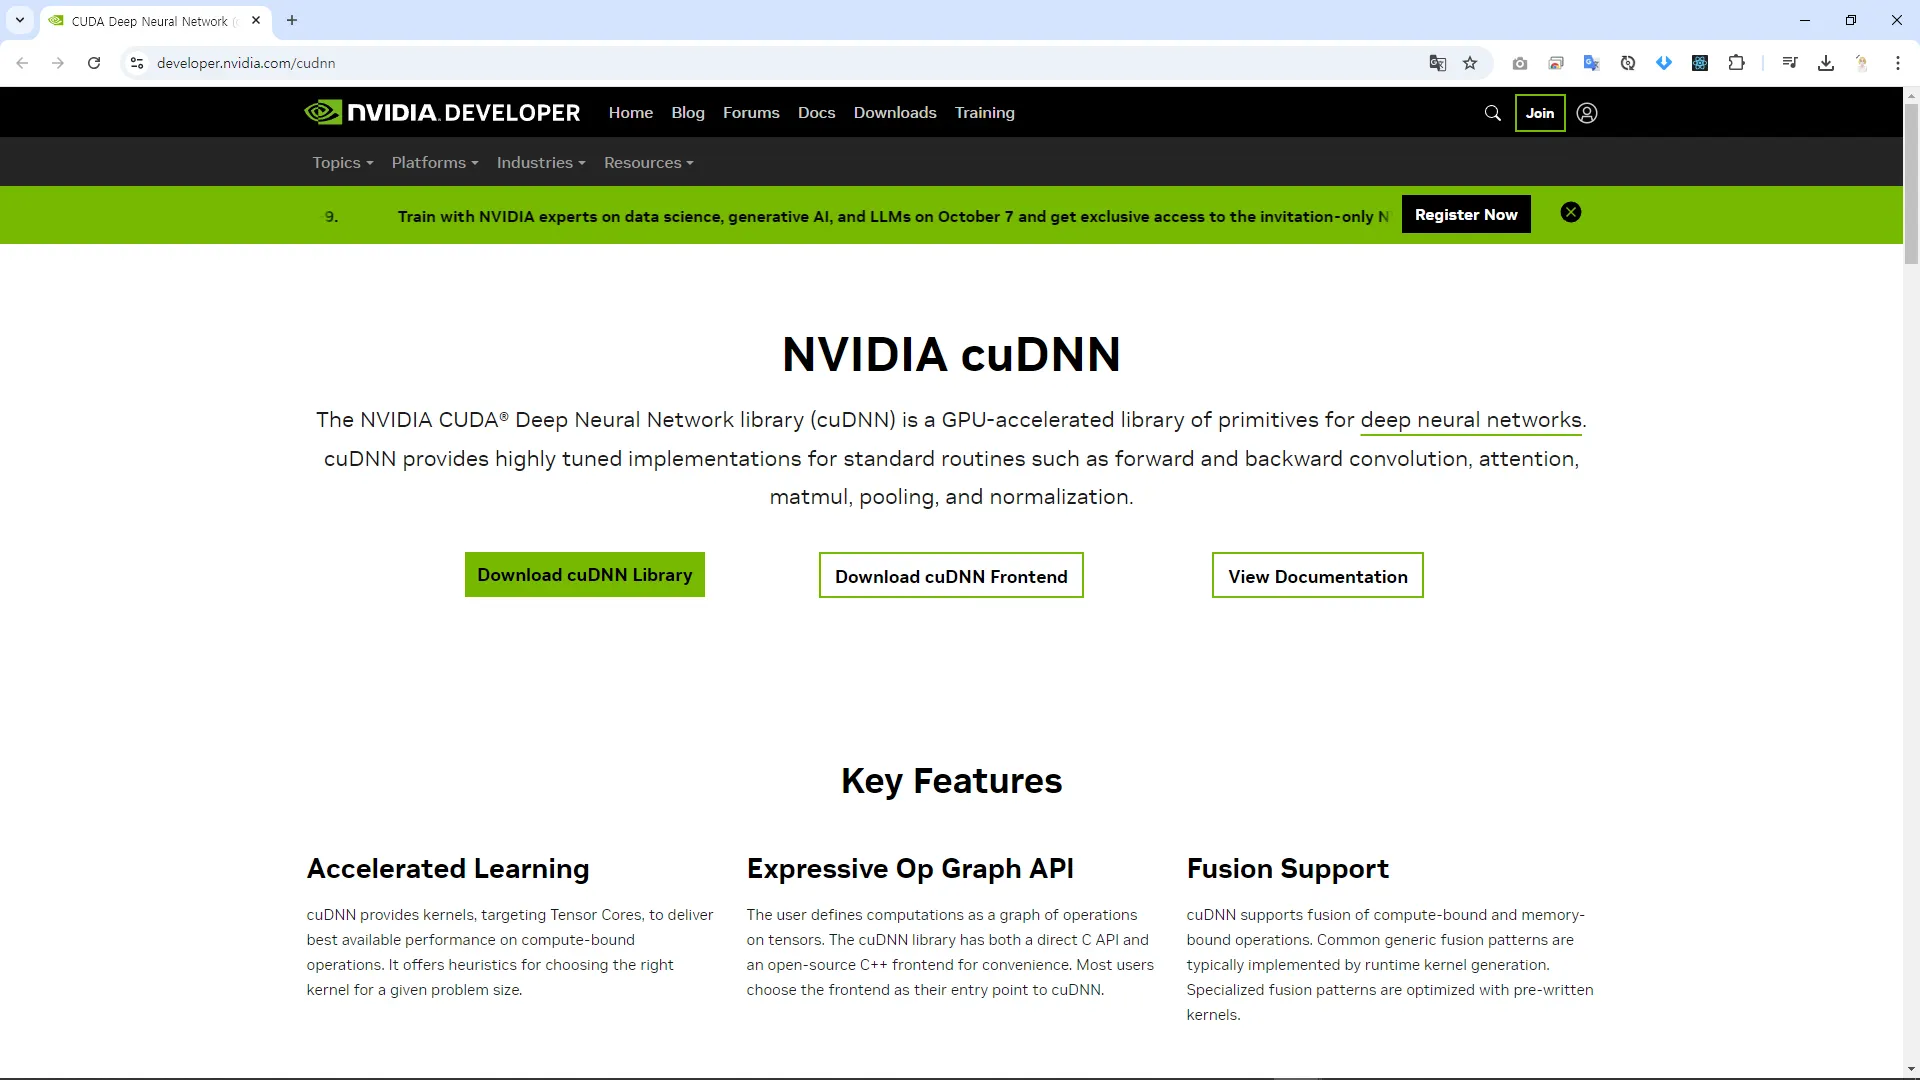This screenshot has height=1080, width=1920.
Task: Open the user account profile icon
Action: (1586, 113)
